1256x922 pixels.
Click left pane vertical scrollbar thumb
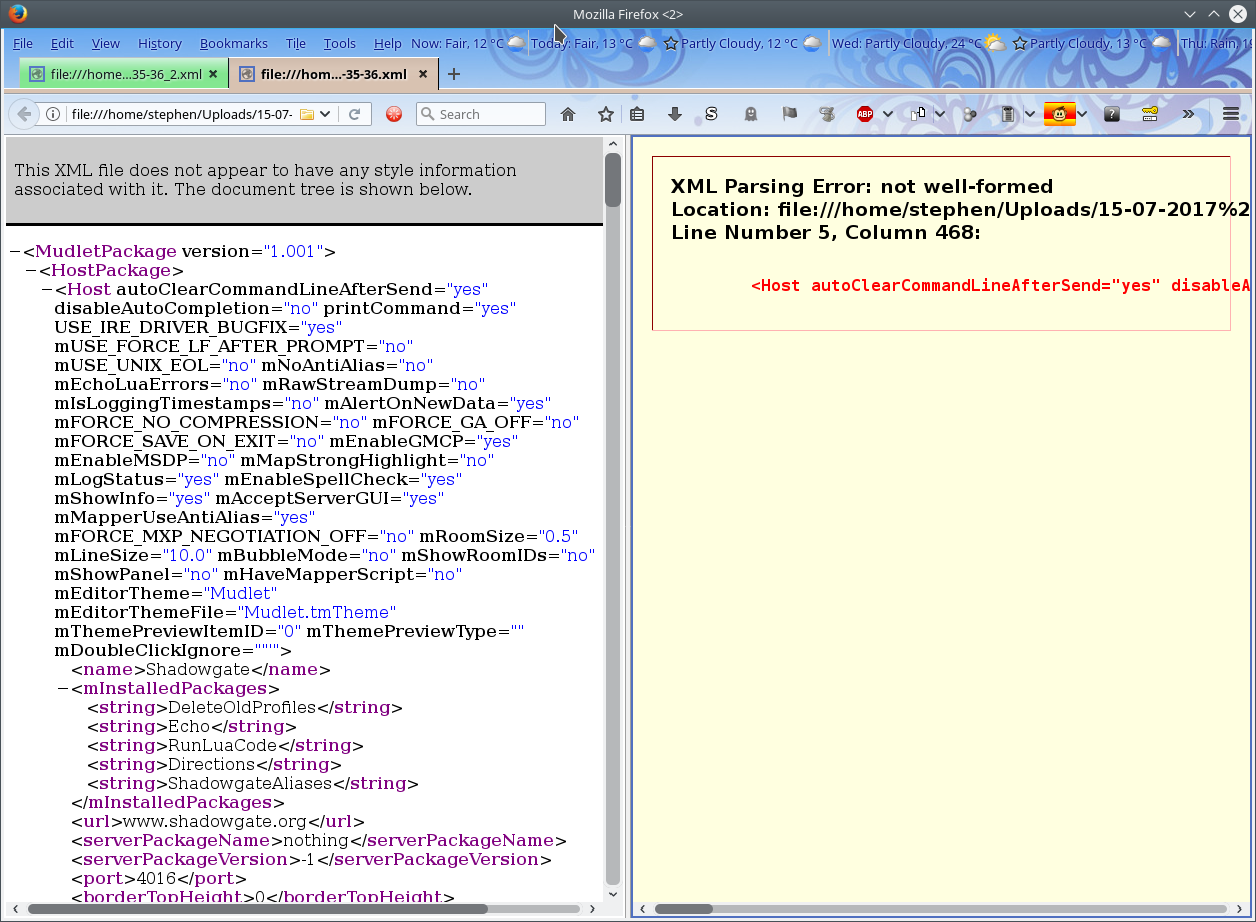click(x=613, y=180)
